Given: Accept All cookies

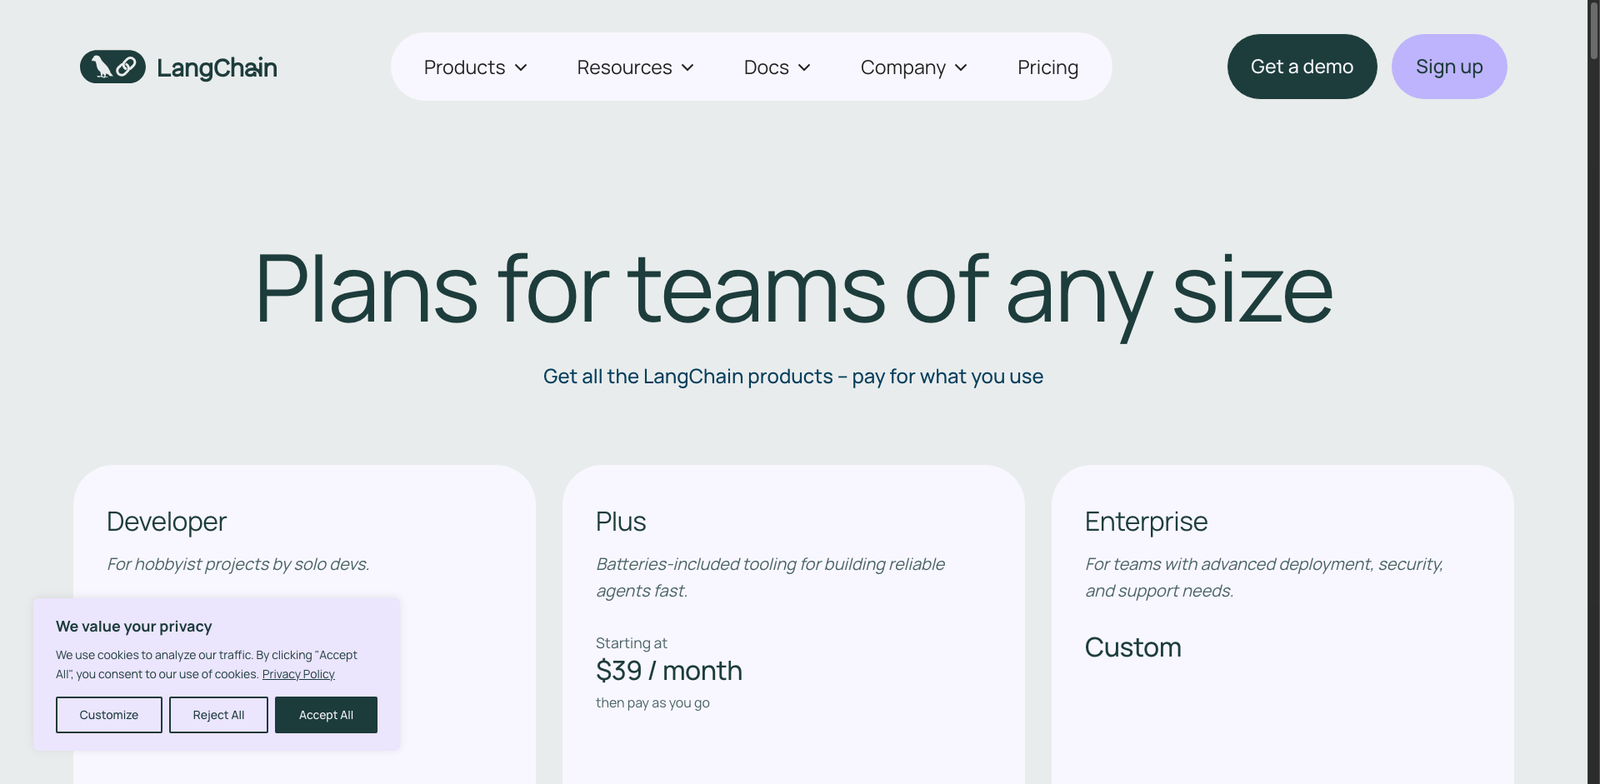Looking at the screenshot, I should [326, 715].
